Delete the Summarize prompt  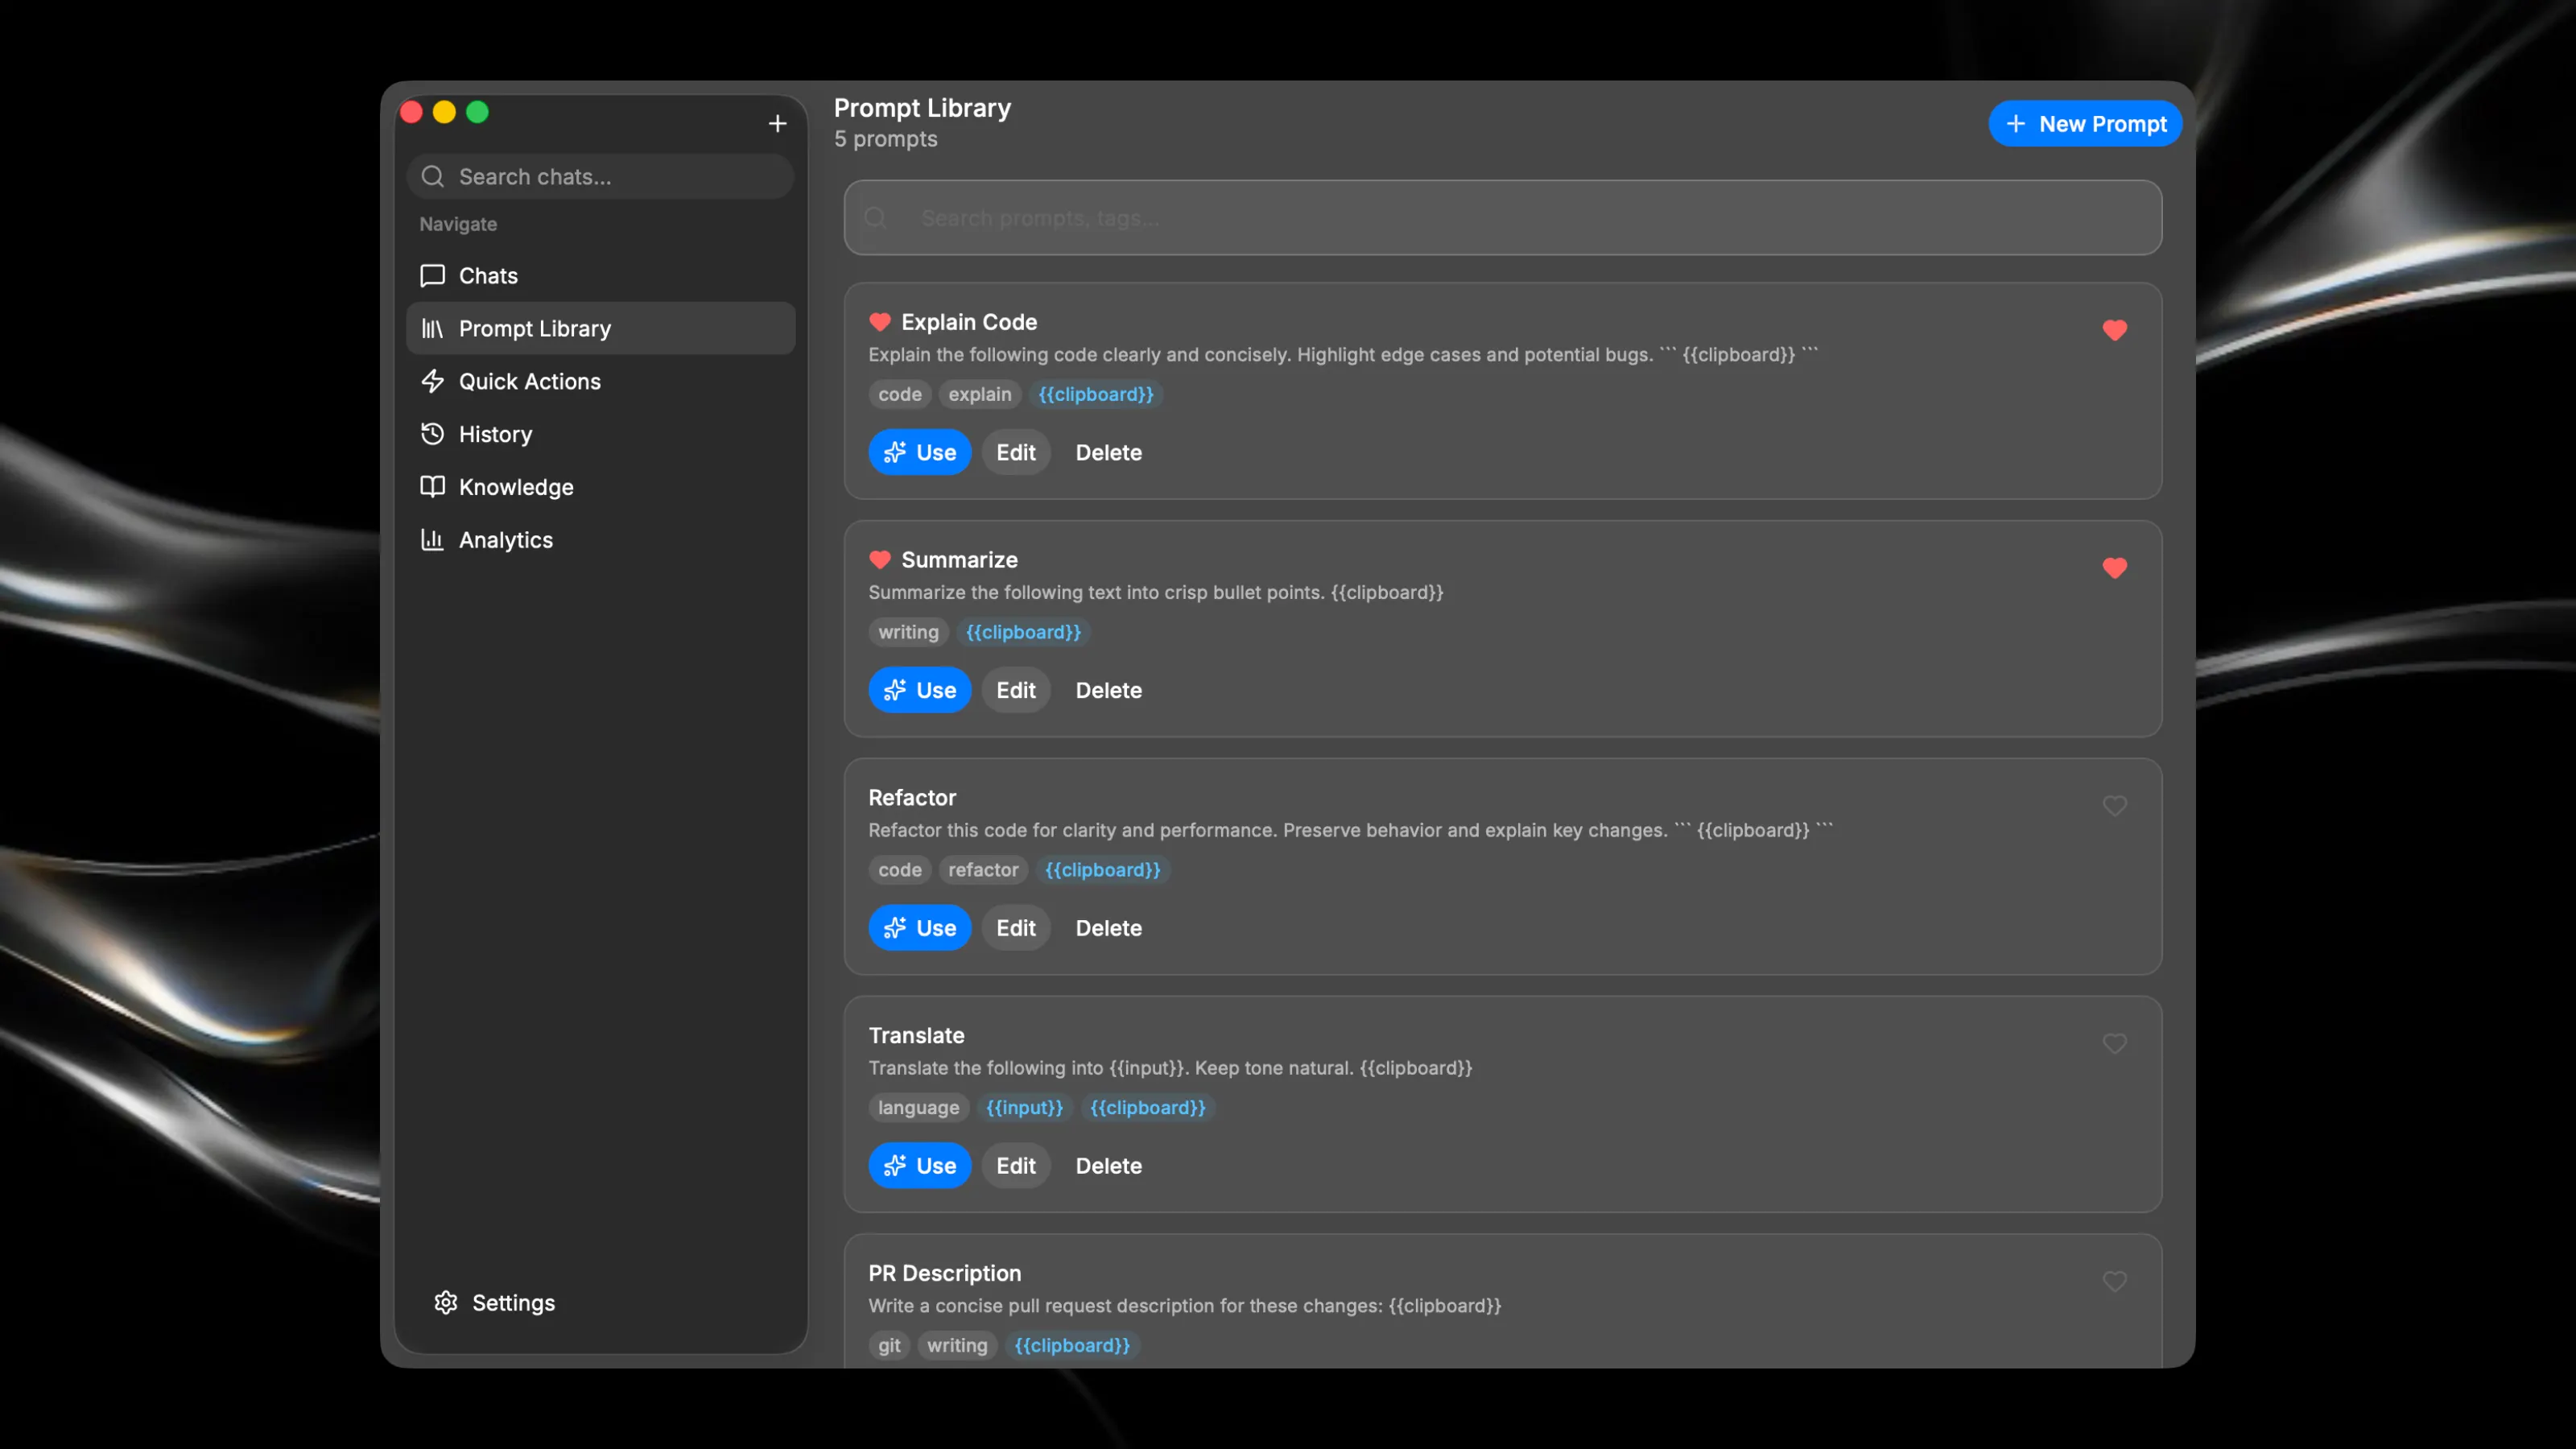(1108, 690)
